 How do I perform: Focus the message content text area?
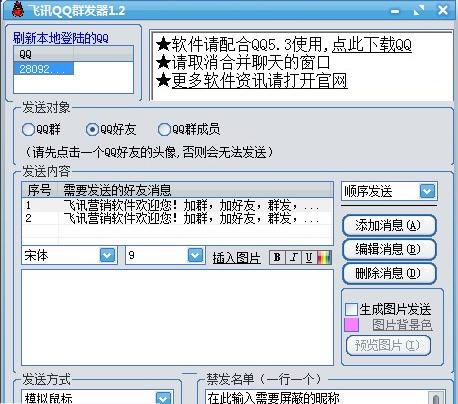click(x=177, y=317)
